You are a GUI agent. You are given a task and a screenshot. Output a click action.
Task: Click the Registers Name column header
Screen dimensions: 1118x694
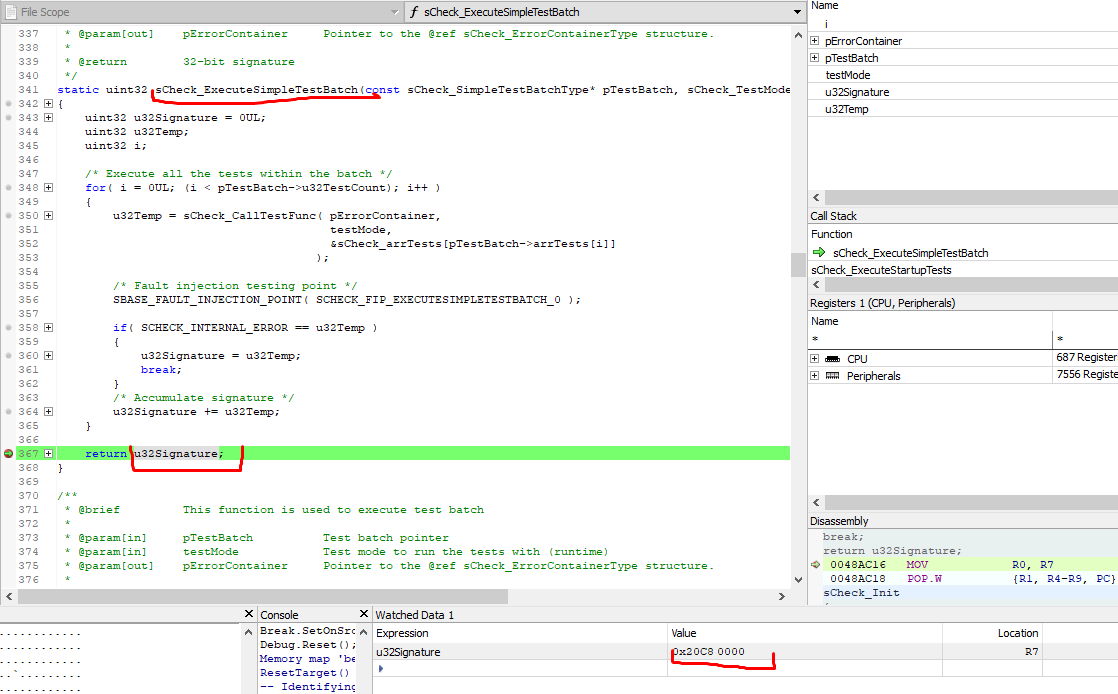(824, 321)
